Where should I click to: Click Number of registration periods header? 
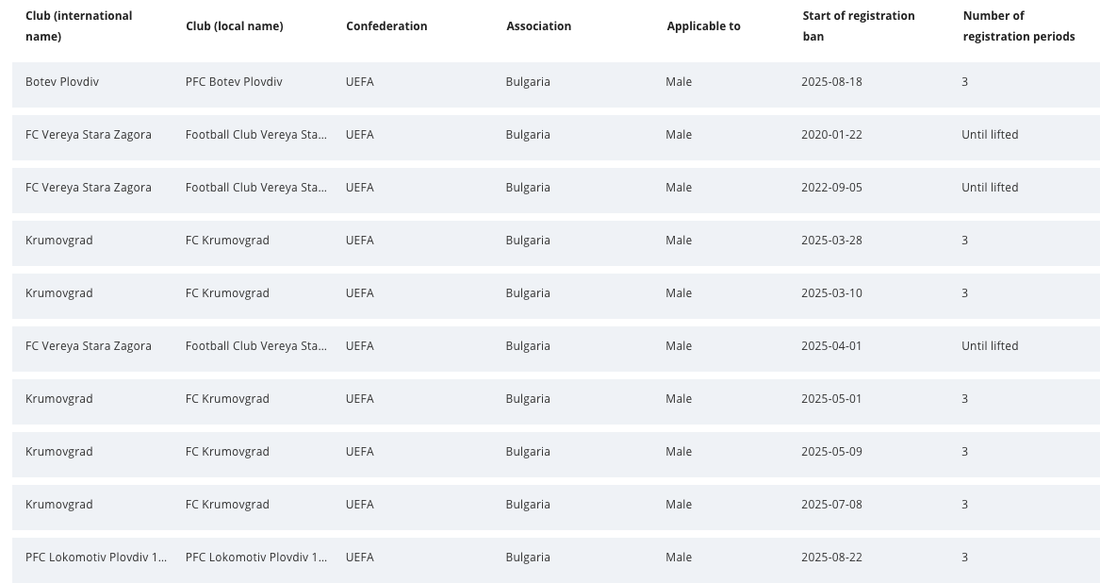1018,26
